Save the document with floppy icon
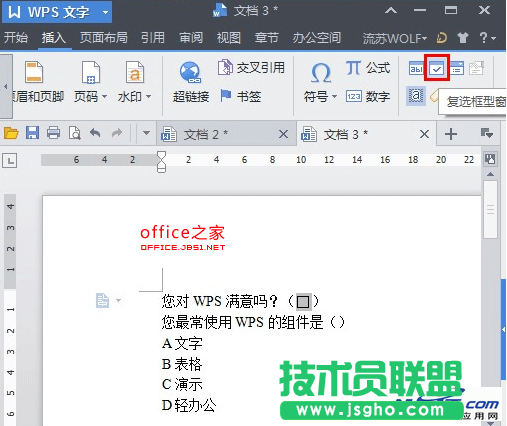This screenshot has height=426, width=507. [32, 133]
